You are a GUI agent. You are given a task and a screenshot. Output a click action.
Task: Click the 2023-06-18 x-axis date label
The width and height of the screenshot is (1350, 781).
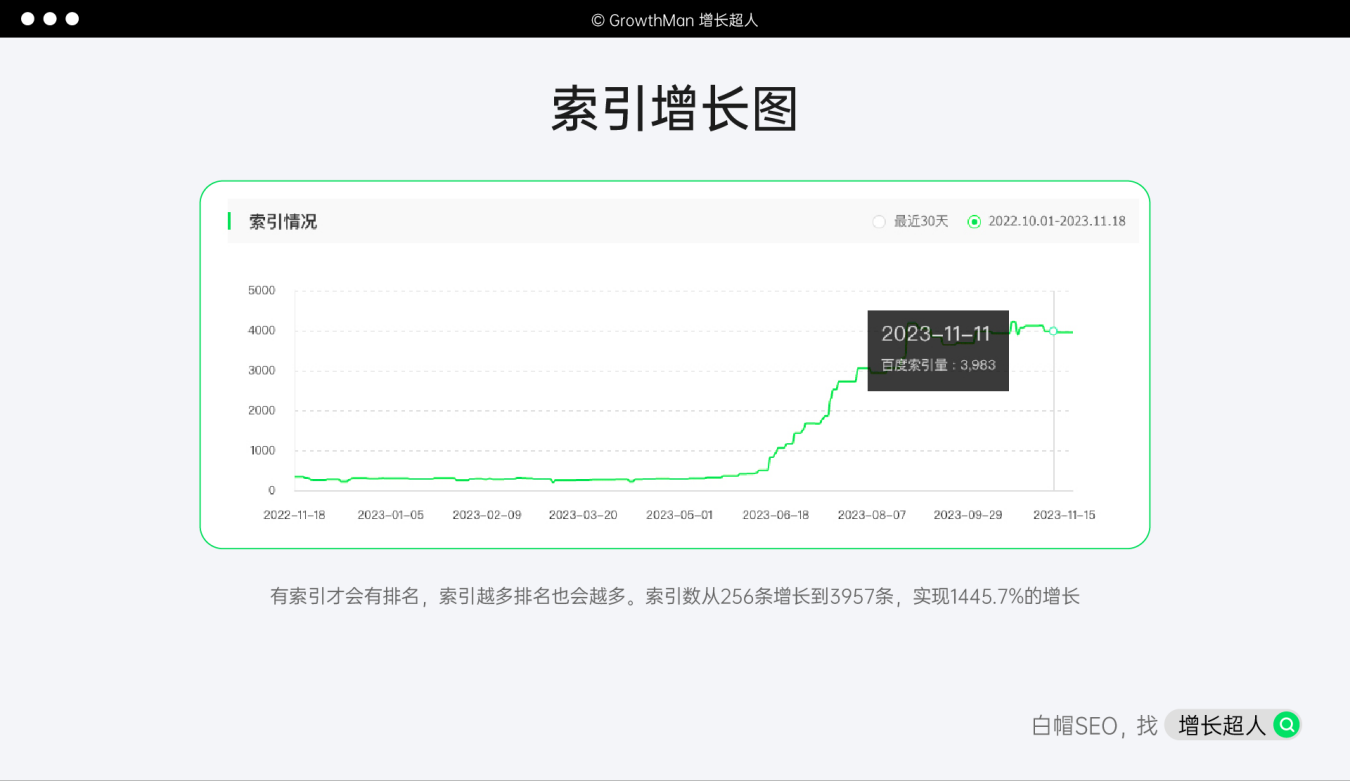(775, 515)
